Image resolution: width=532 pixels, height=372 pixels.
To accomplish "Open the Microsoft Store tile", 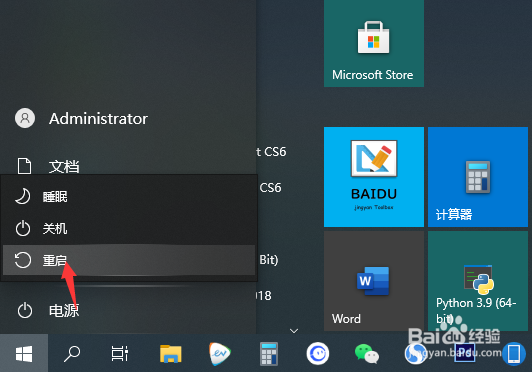I will (x=374, y=43).
